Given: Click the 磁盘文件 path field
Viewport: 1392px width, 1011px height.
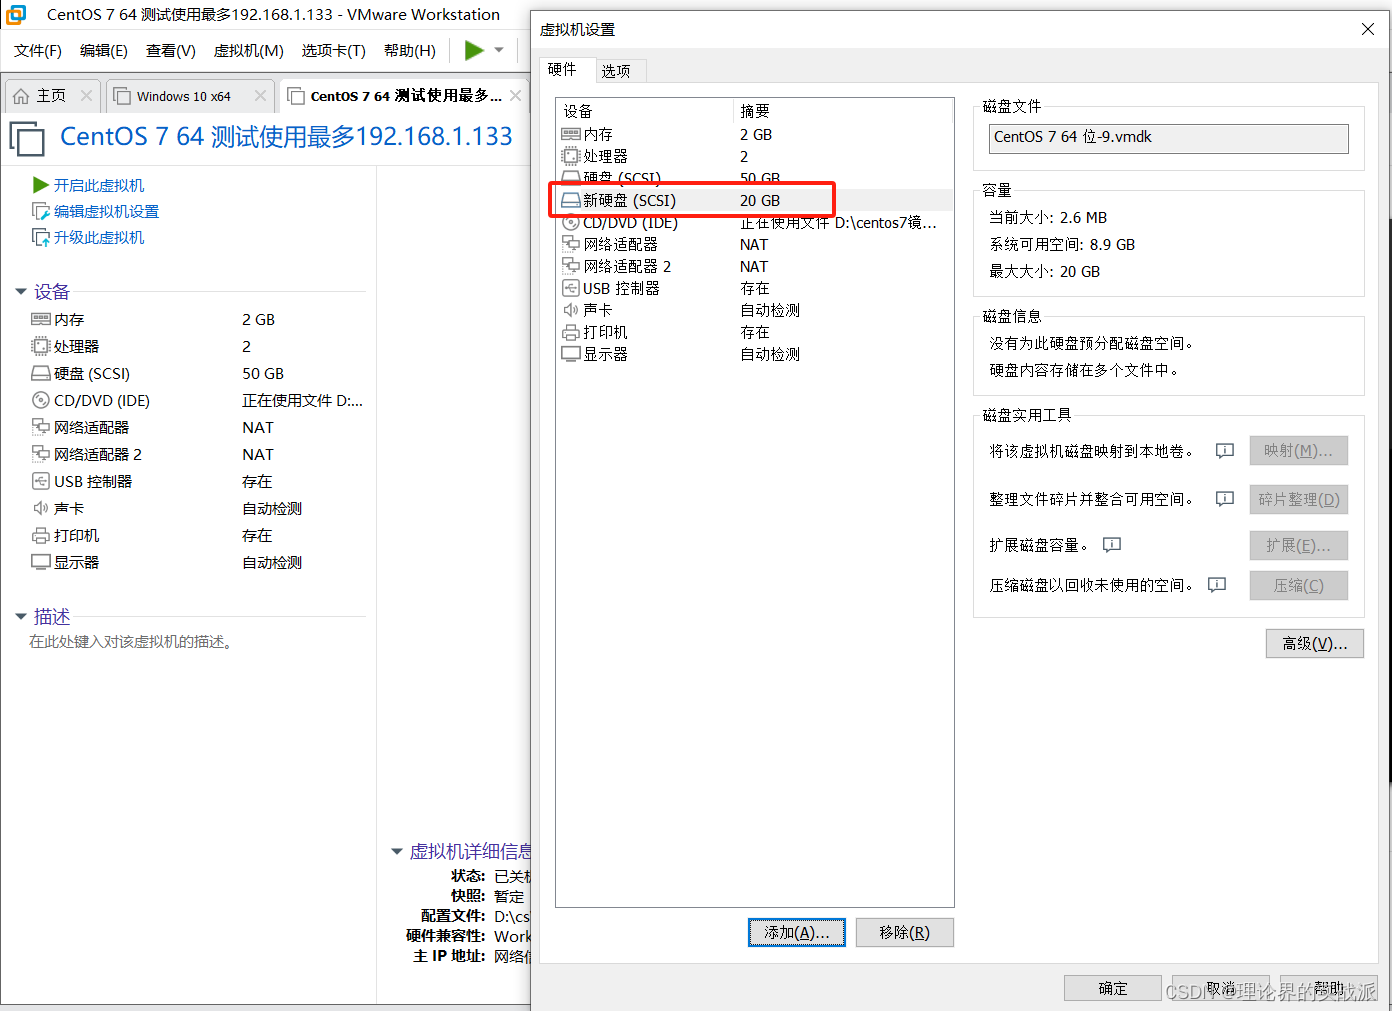Looking at the screenshot, I should click(x=1169, y=138).
